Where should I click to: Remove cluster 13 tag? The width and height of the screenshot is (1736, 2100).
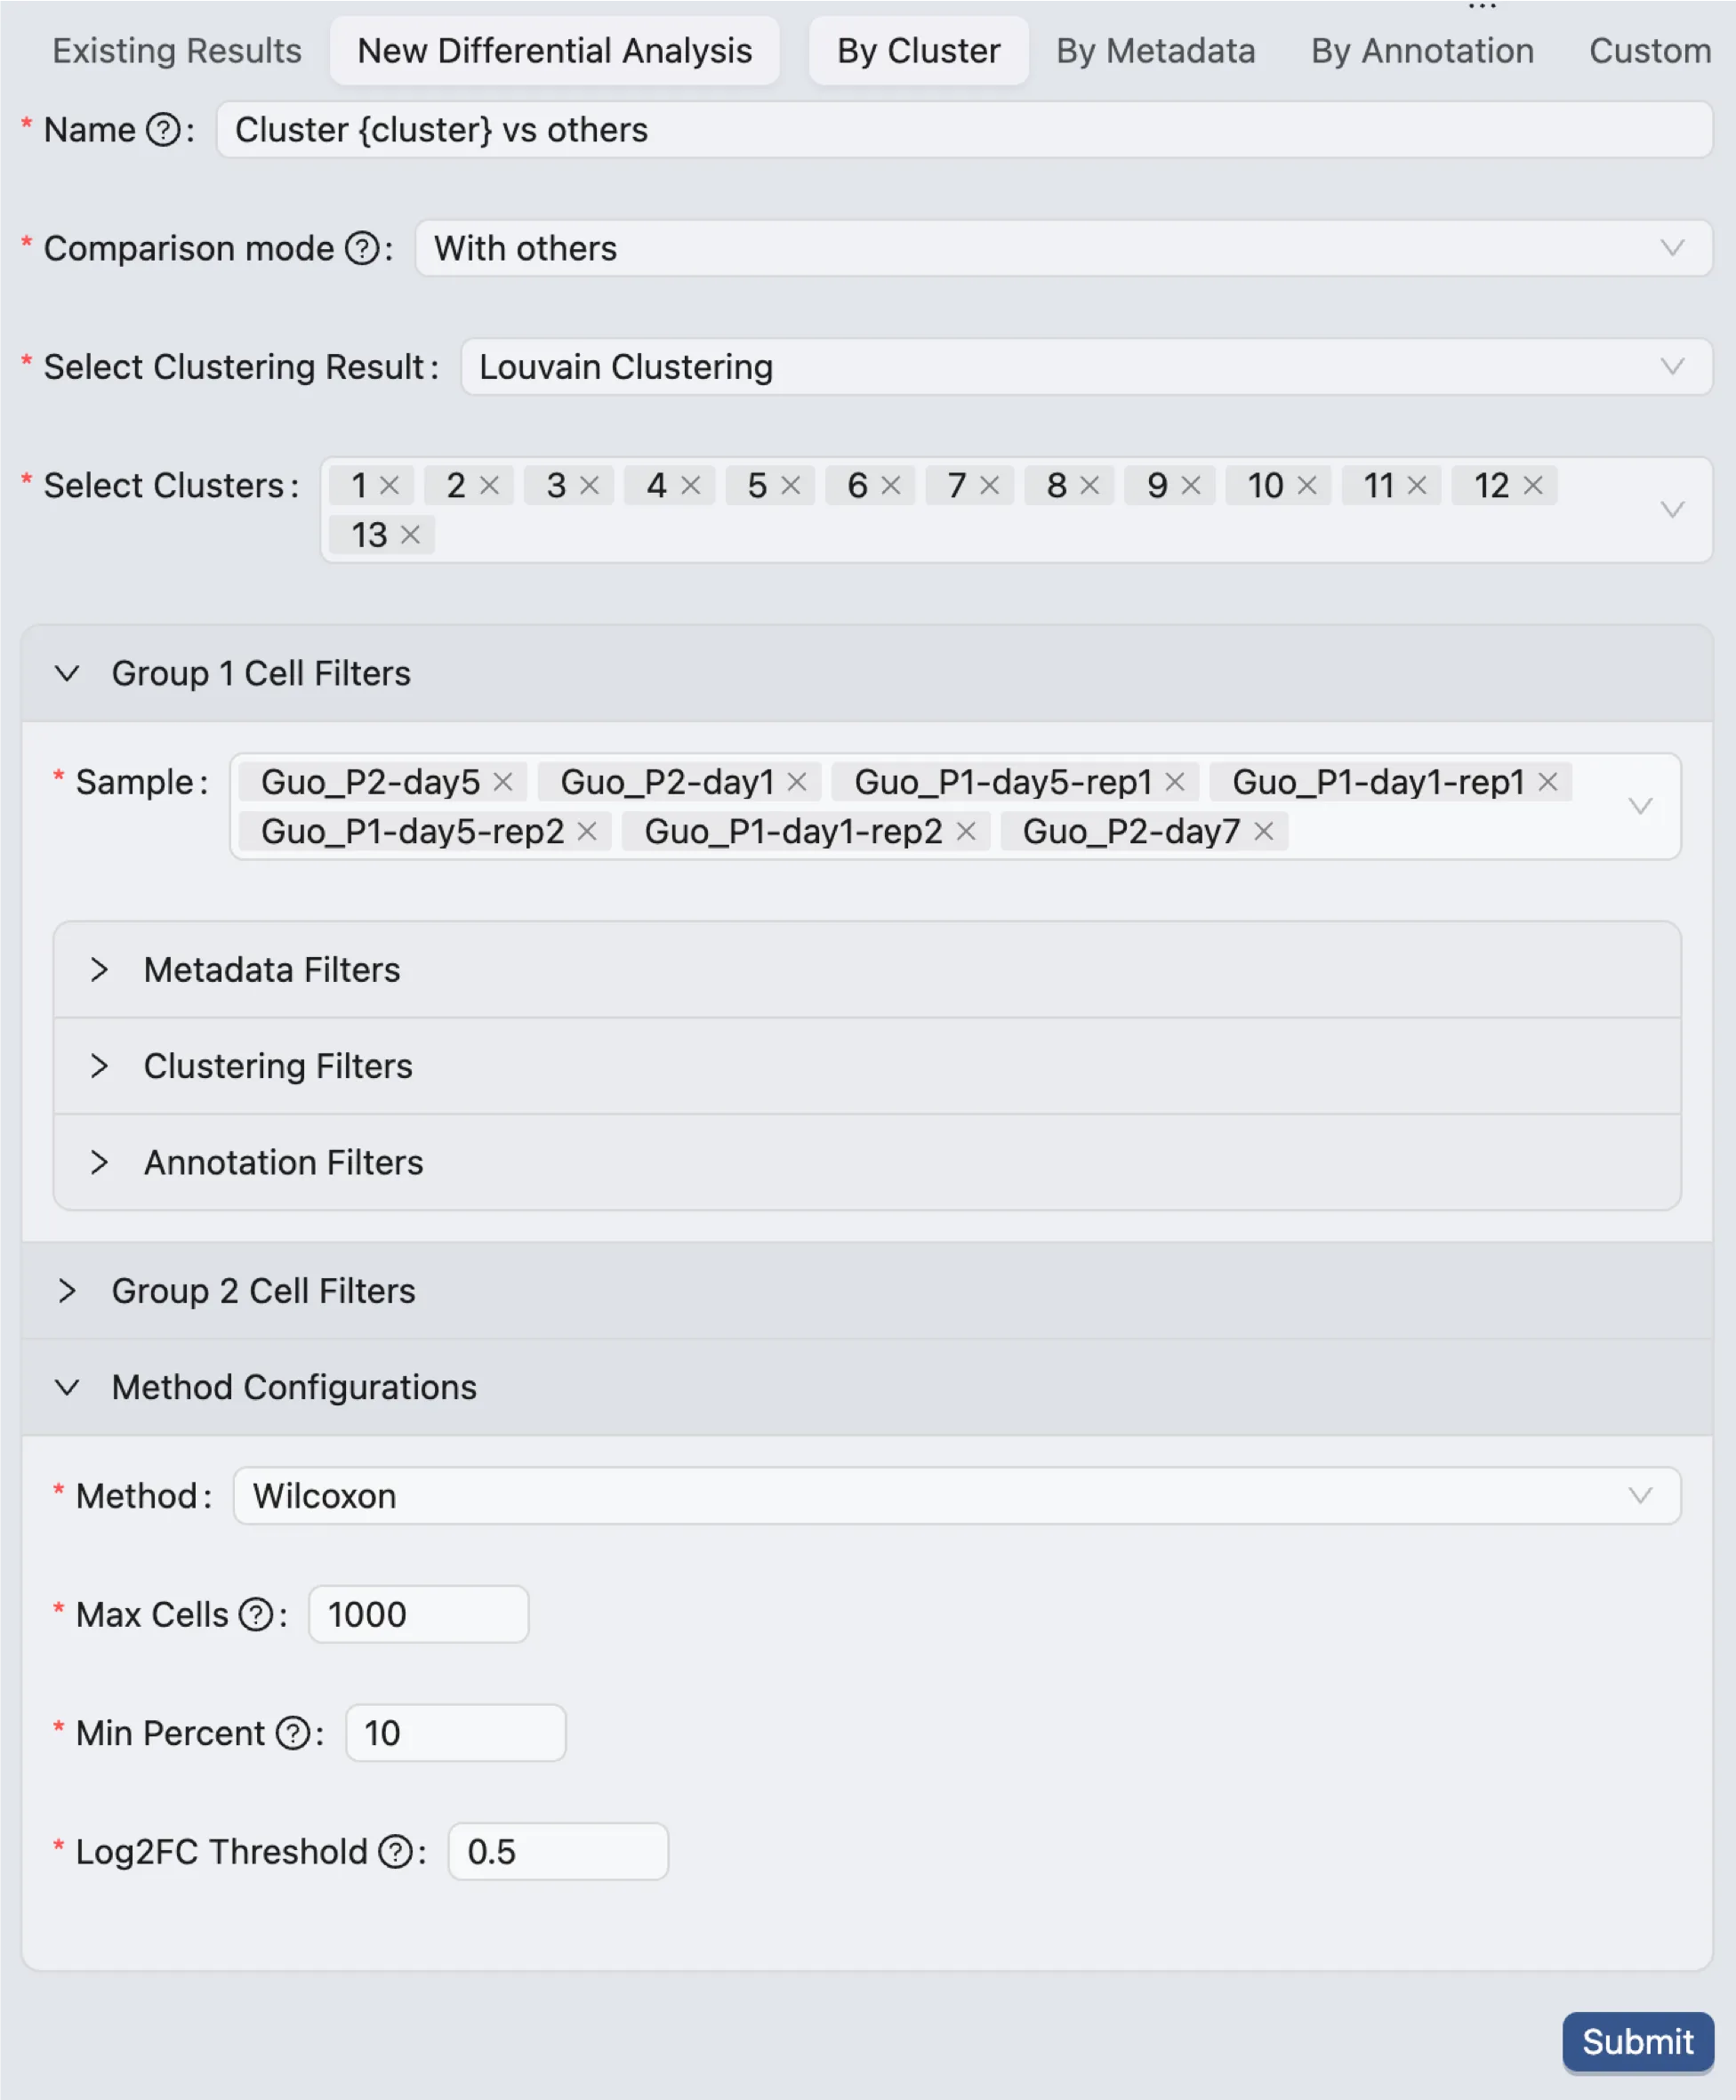410,535
